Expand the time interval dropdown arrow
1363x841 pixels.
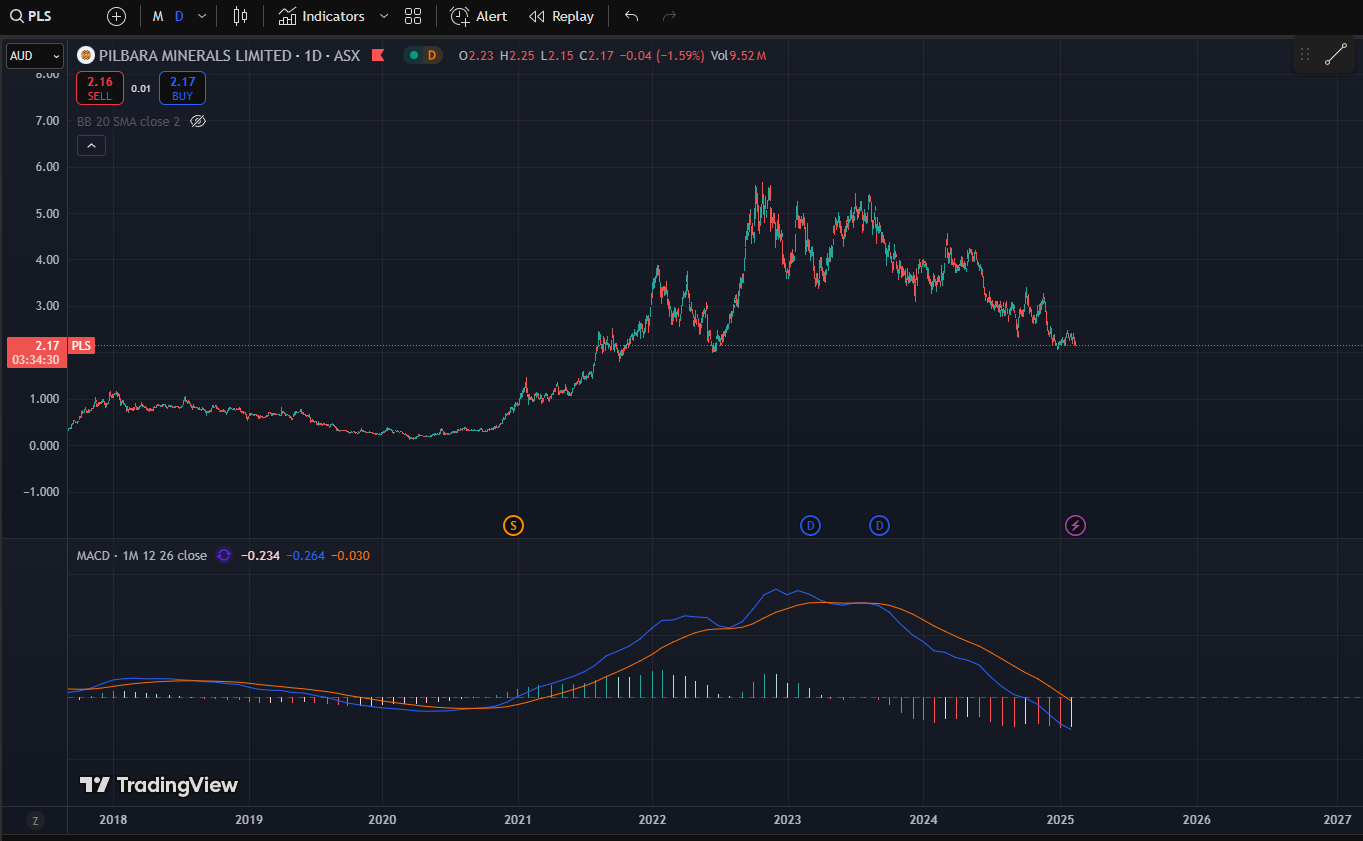203,16
